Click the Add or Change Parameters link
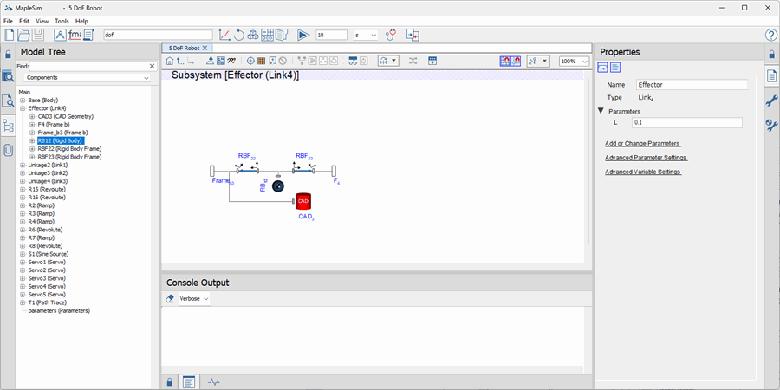The image size is (780, 390). click(x=642, y=143)
